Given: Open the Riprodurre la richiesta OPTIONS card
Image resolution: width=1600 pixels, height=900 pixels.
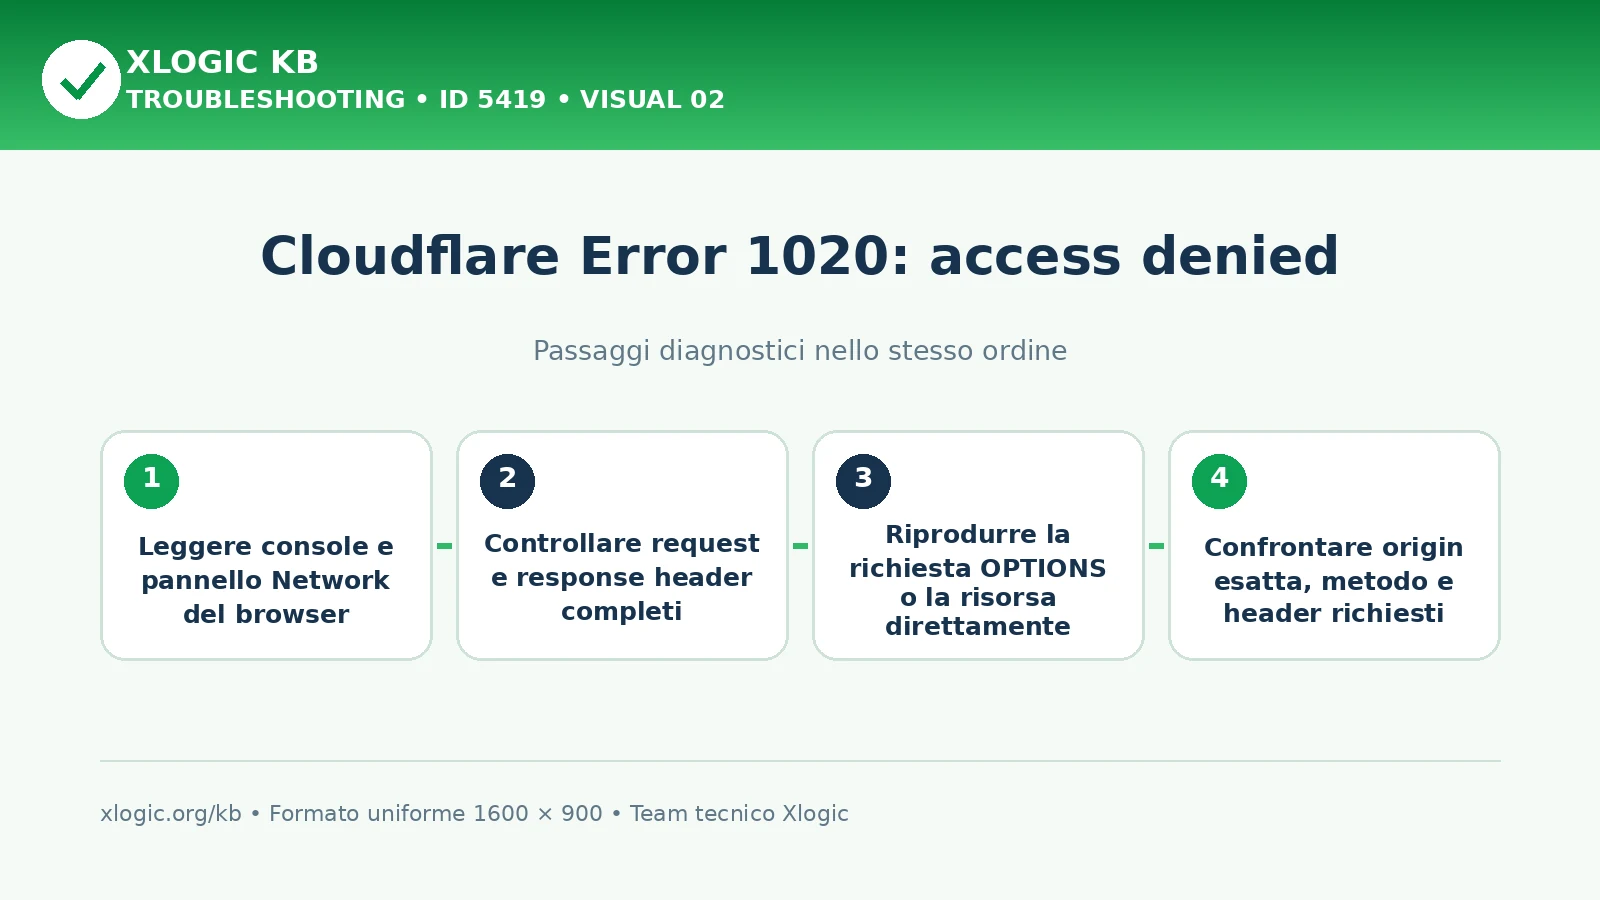Looking at the screenshot, I should tap(978, 546).
